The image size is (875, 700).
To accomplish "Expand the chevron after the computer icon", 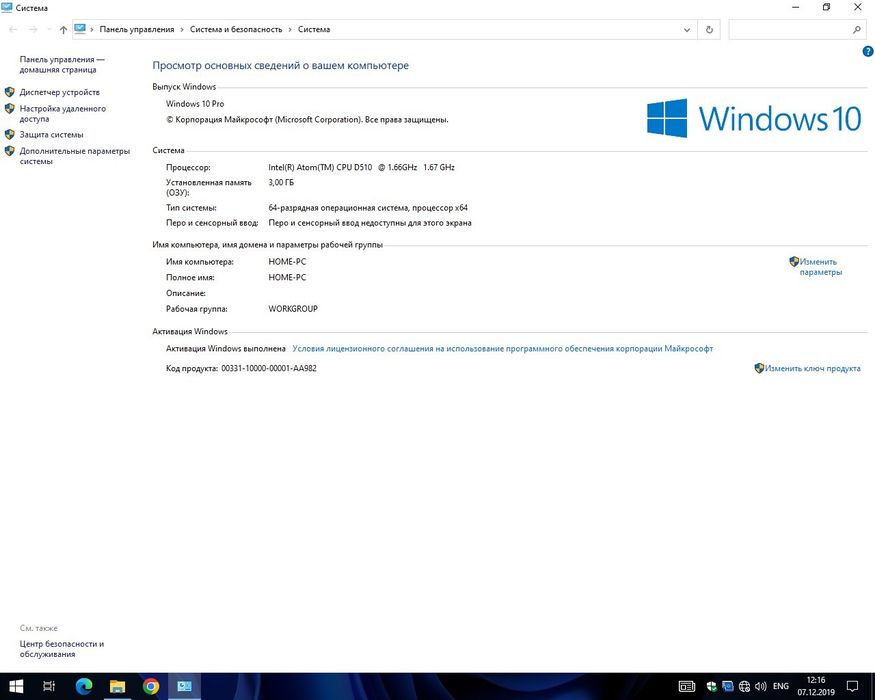I will (x=92, y=30).
